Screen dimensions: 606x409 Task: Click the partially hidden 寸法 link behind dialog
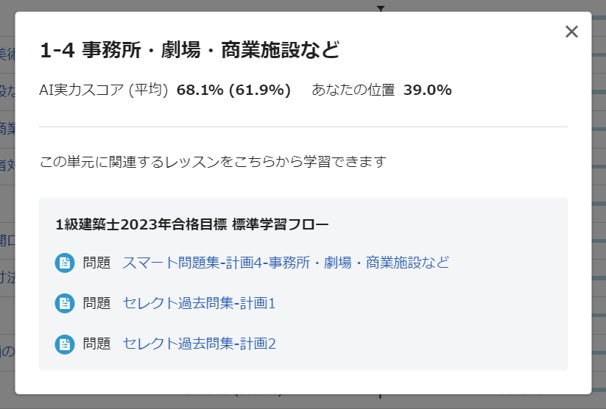point(7,277)
